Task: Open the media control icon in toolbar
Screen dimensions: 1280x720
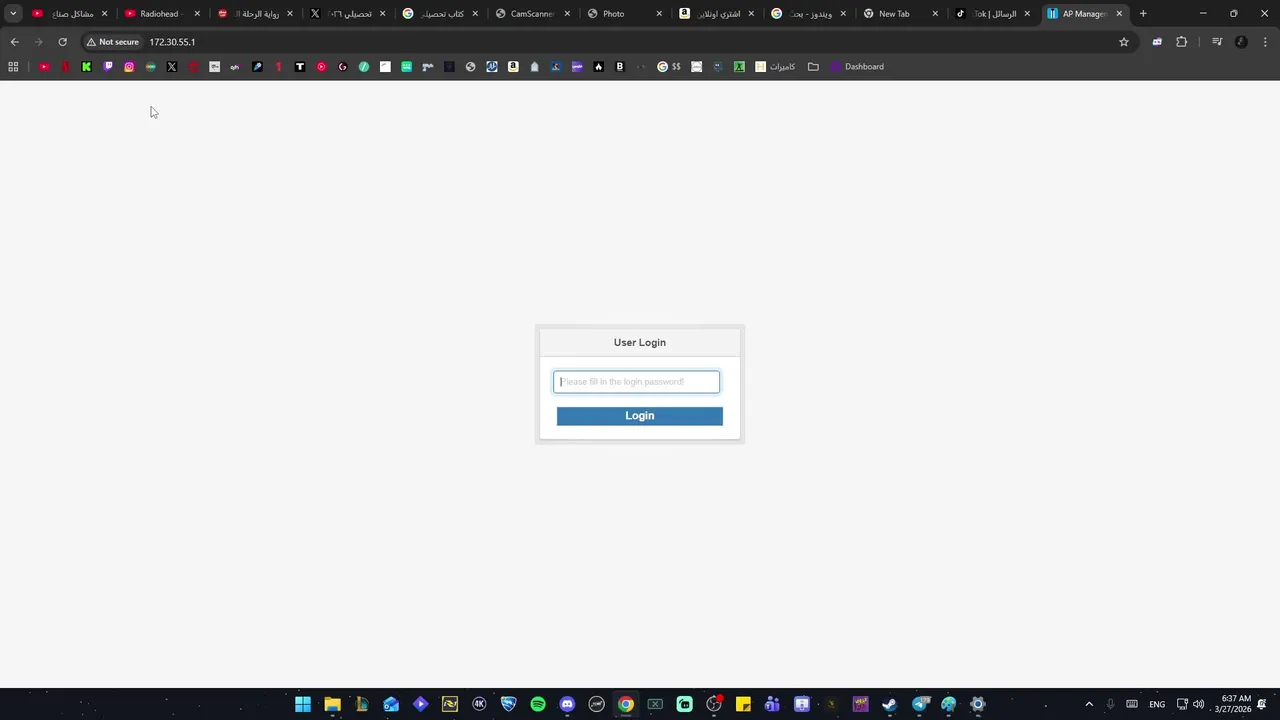Action: (1217, 42)
